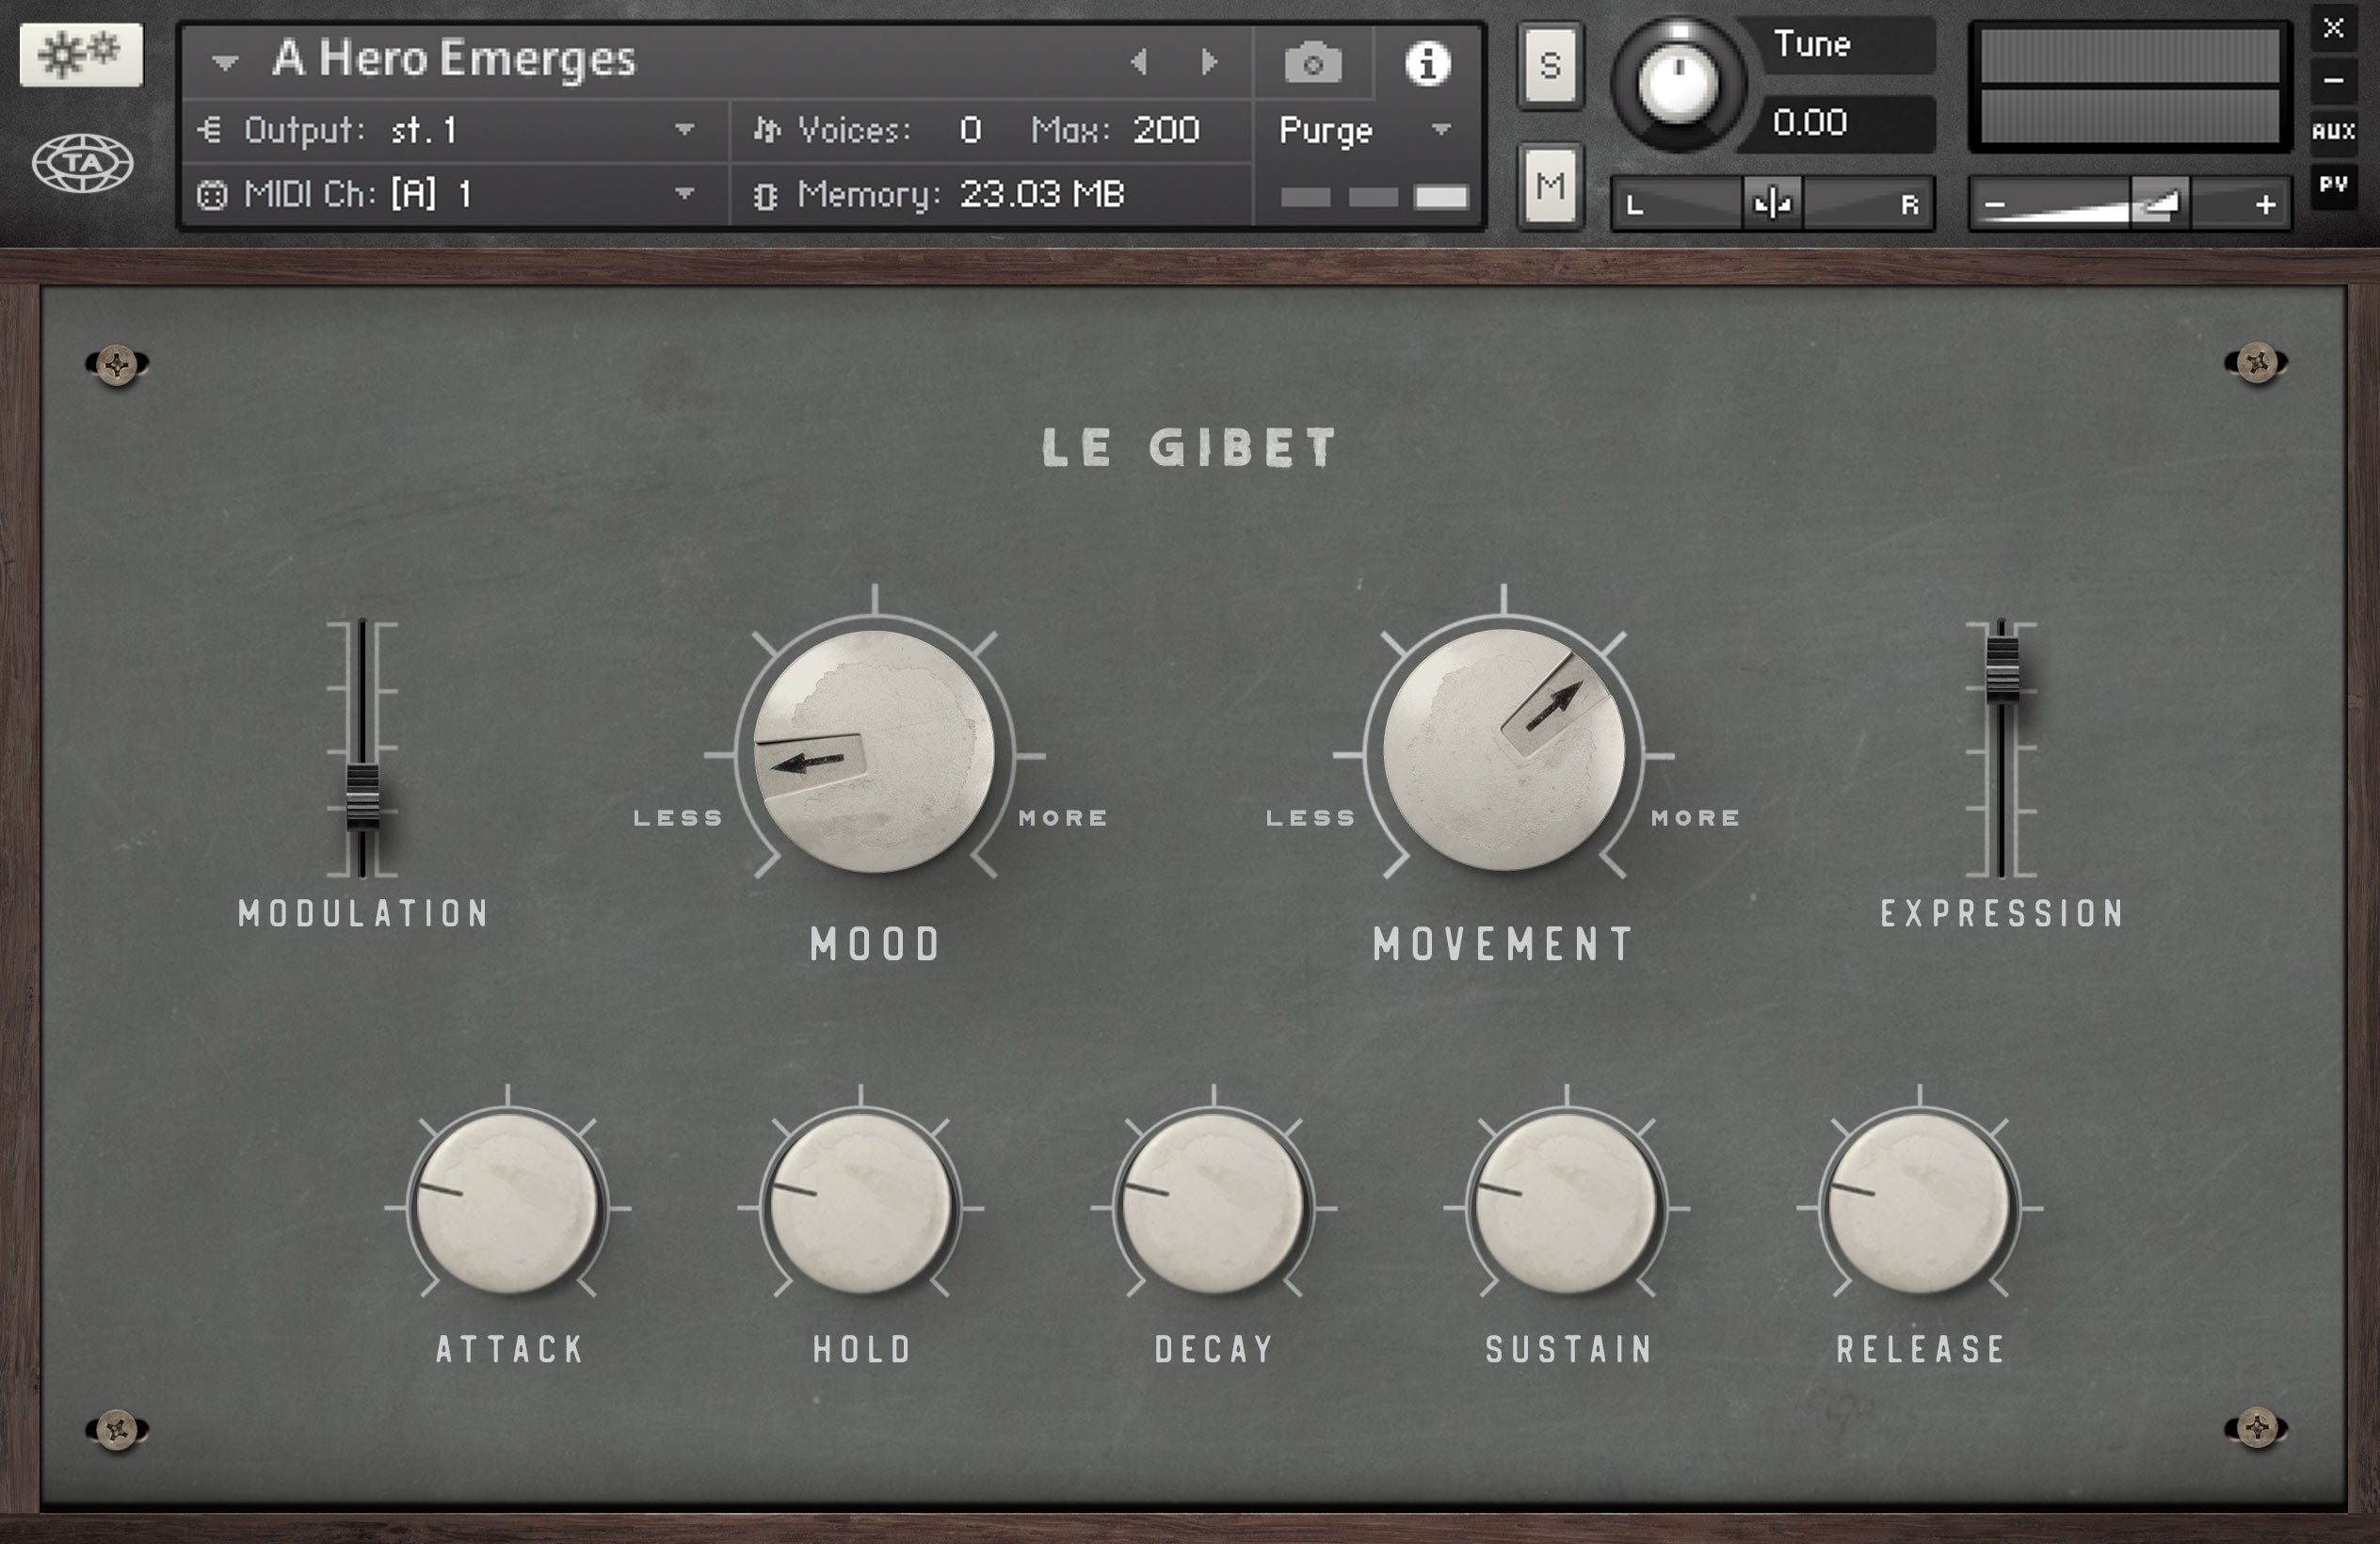Open the Output st. 1 dropdown
Screen dimensions: 2380x1544
(684, 130)
